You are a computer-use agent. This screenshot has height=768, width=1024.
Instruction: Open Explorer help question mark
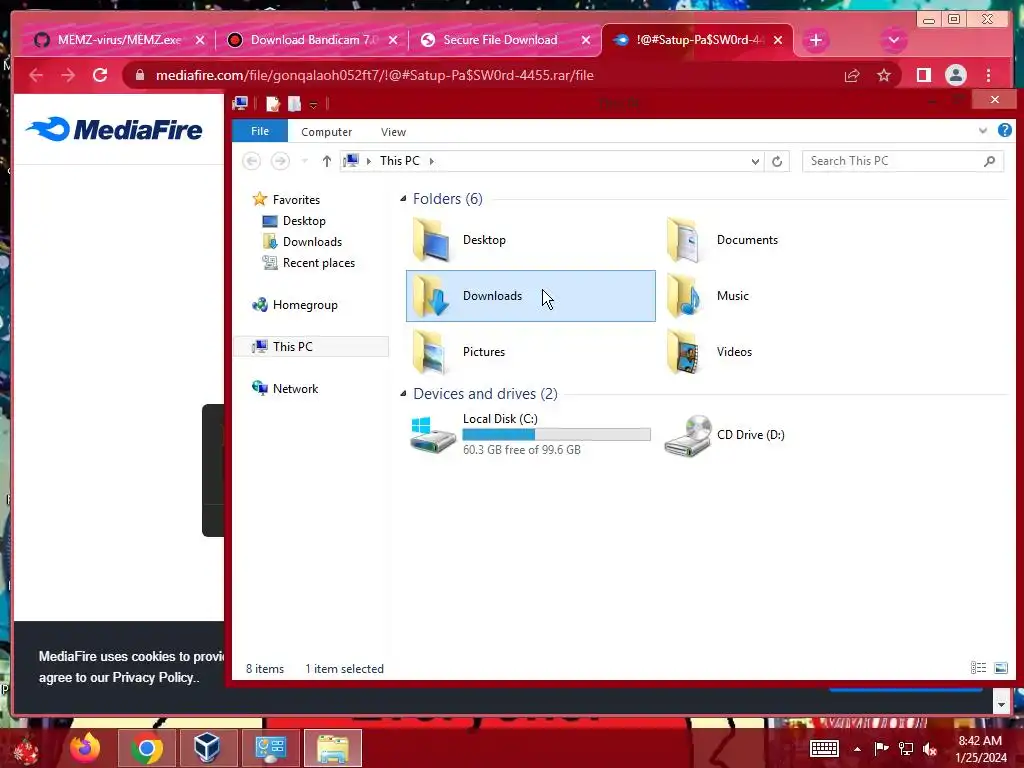click(x=1004, y=131)
